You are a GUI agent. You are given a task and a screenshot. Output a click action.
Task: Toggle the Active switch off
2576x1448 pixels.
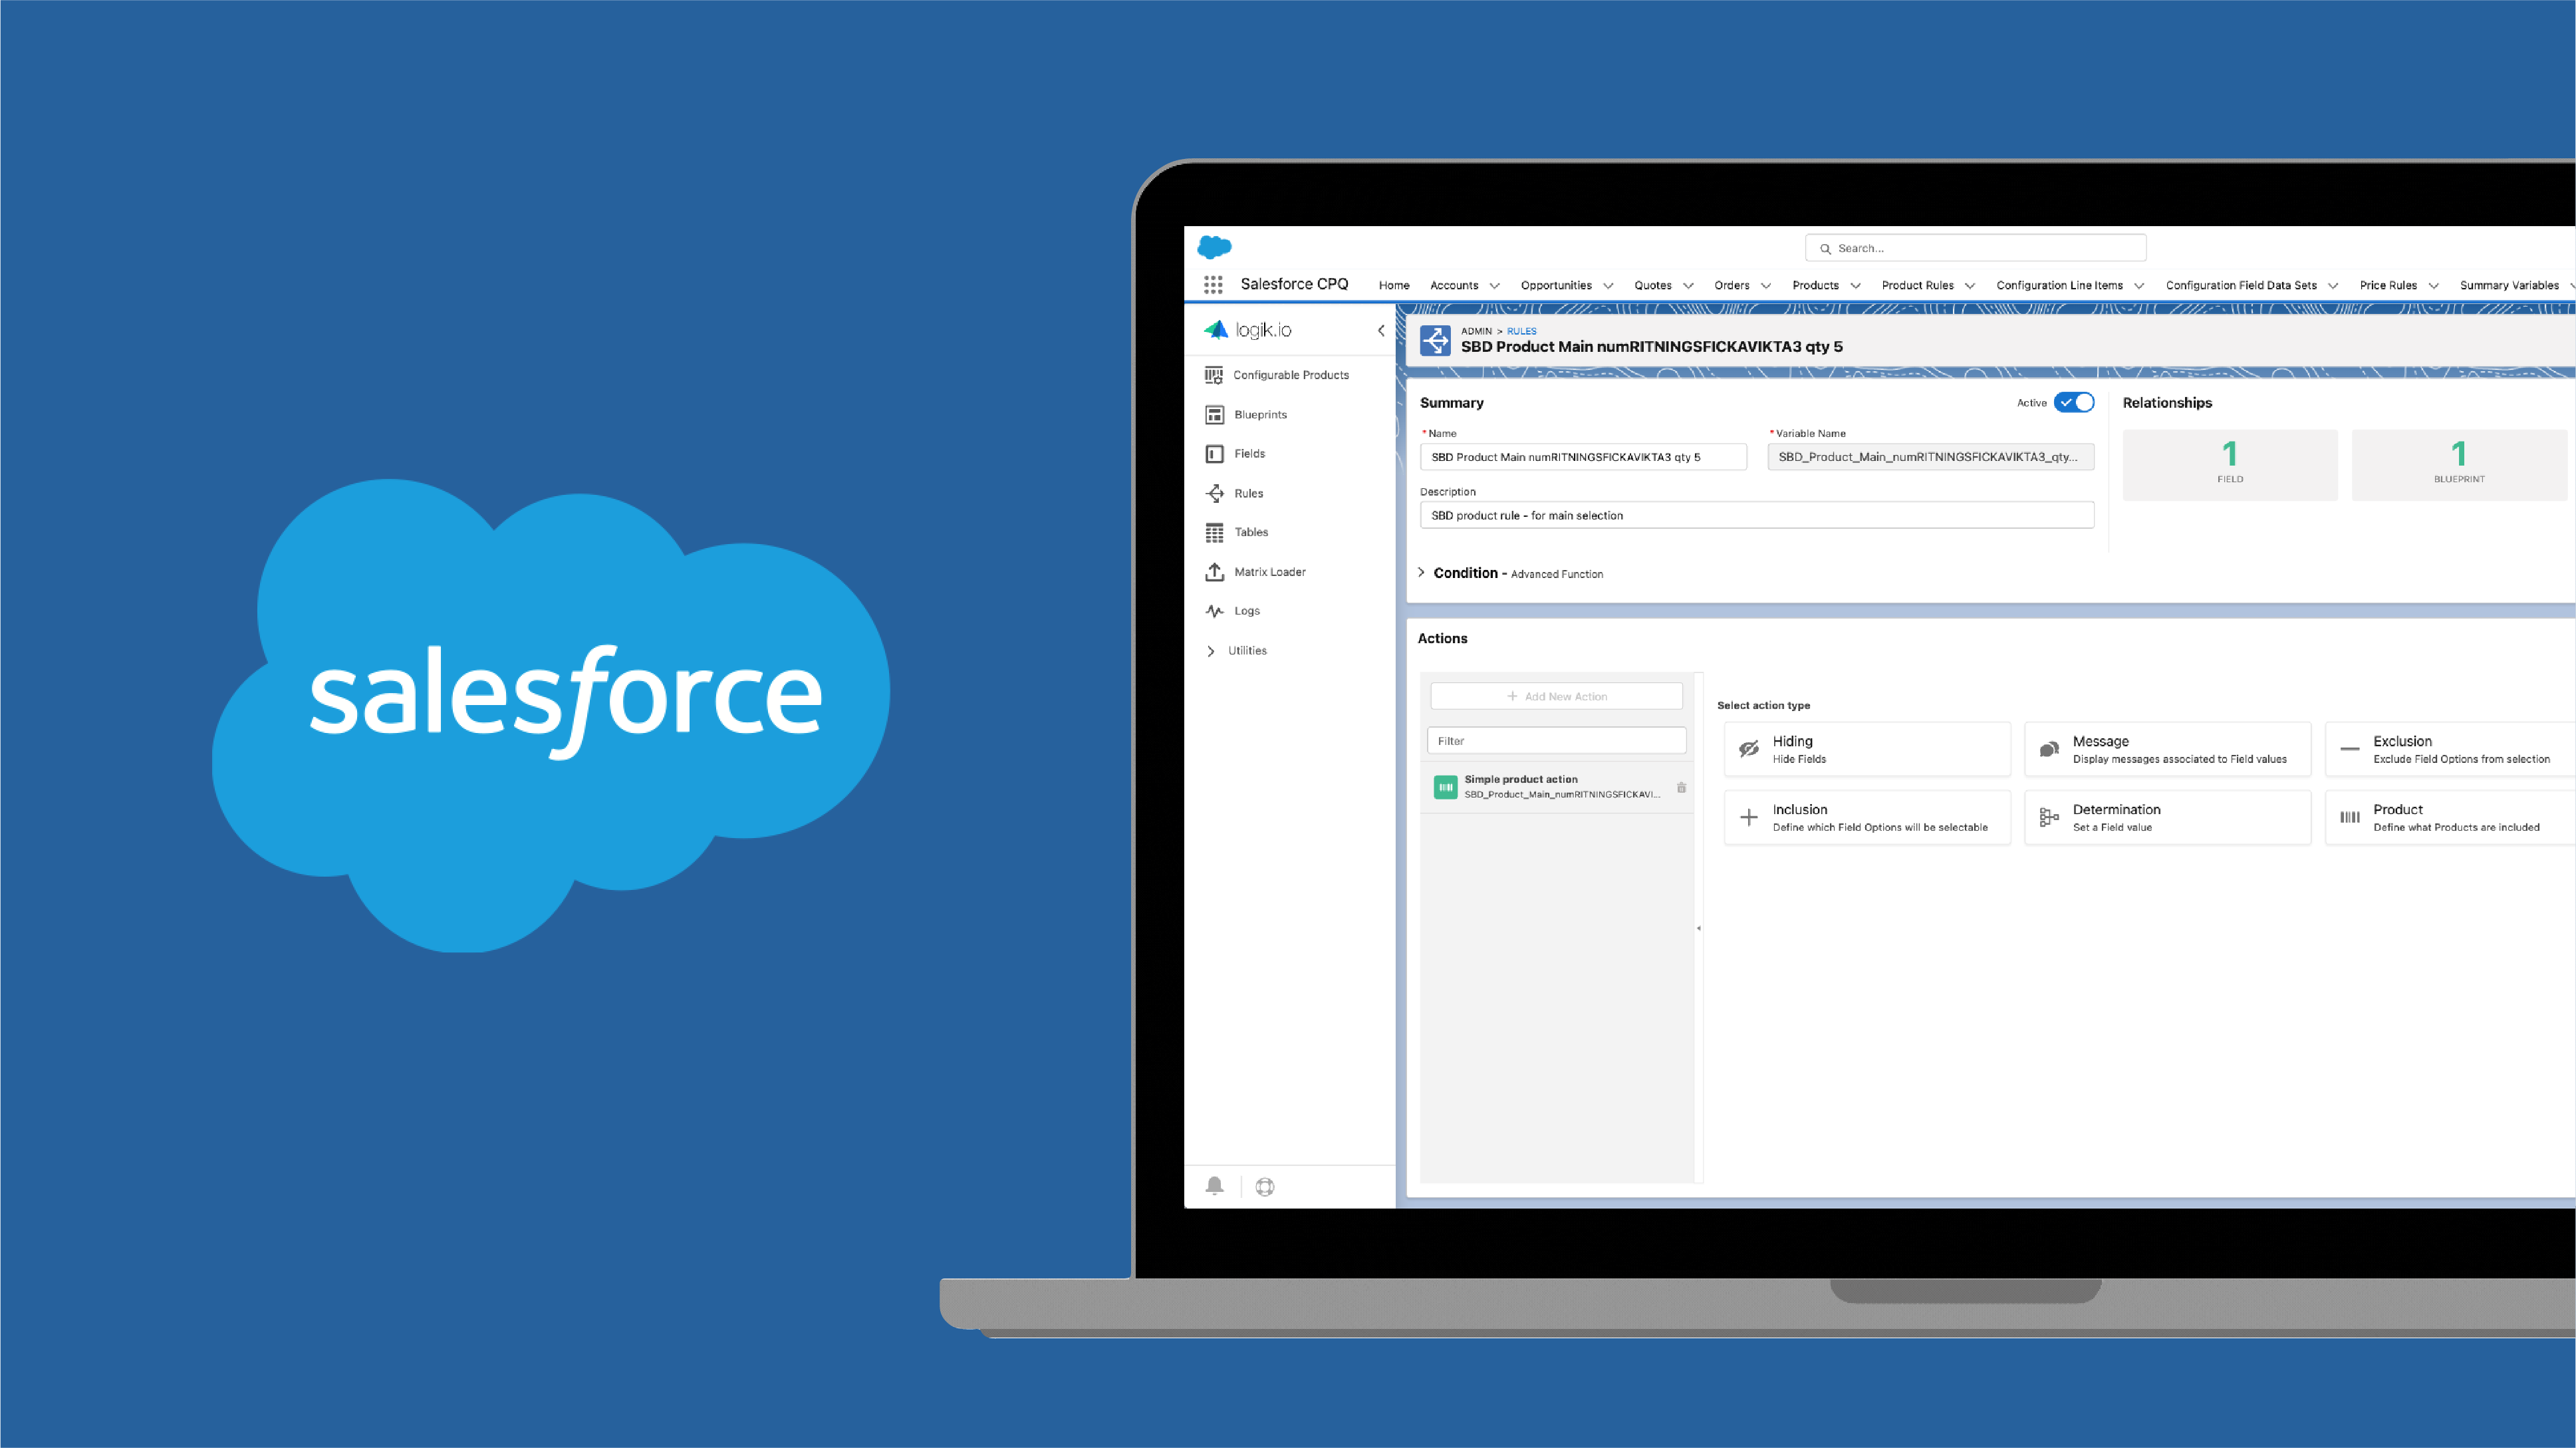coord(2074,403)
